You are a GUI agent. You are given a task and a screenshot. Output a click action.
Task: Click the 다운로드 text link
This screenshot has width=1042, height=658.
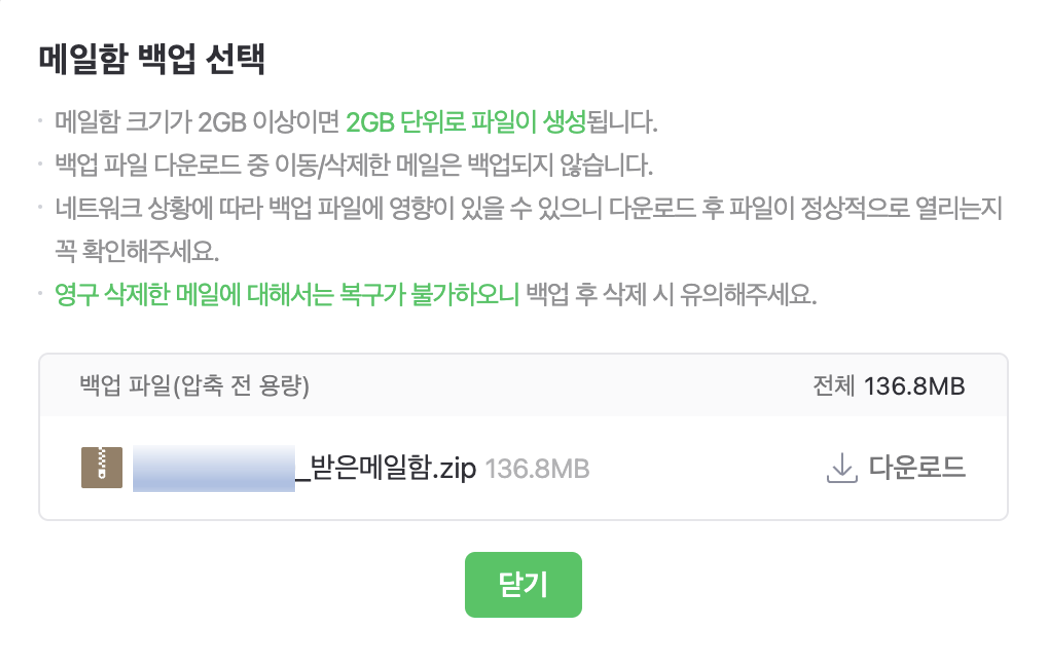917,467
